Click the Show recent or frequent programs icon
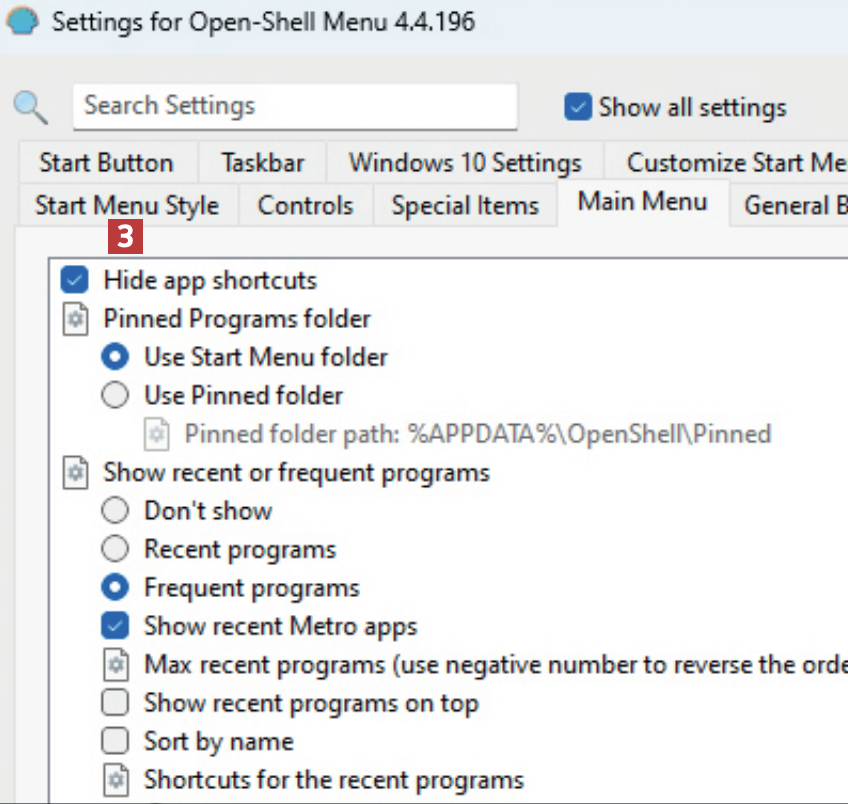The width and height of the screenshot is (848, 804). click(75, 472)
